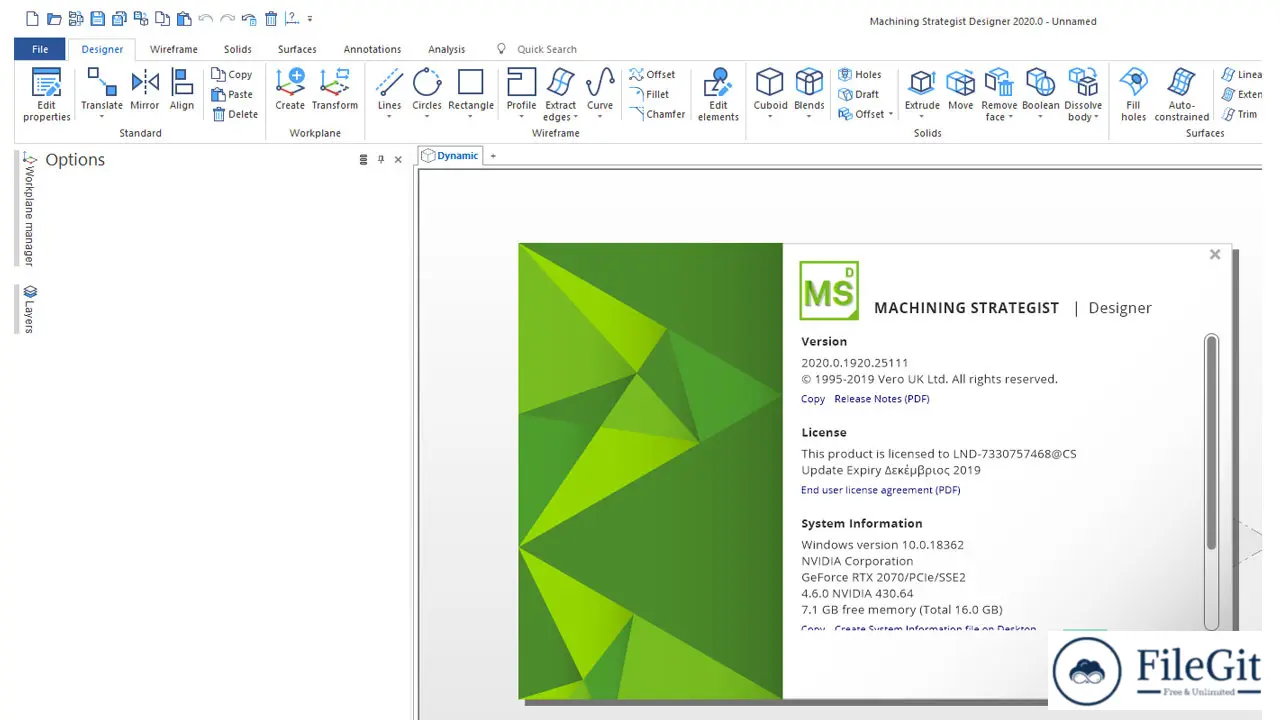Switch to the Annotations ribbon tab
This screenshot has height=720, width=1280.
[x=372, y=49]
